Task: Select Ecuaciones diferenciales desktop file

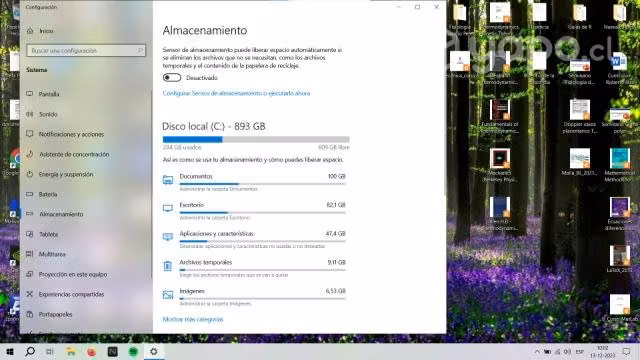Action: pyautogui.click(x=620, y=213)
